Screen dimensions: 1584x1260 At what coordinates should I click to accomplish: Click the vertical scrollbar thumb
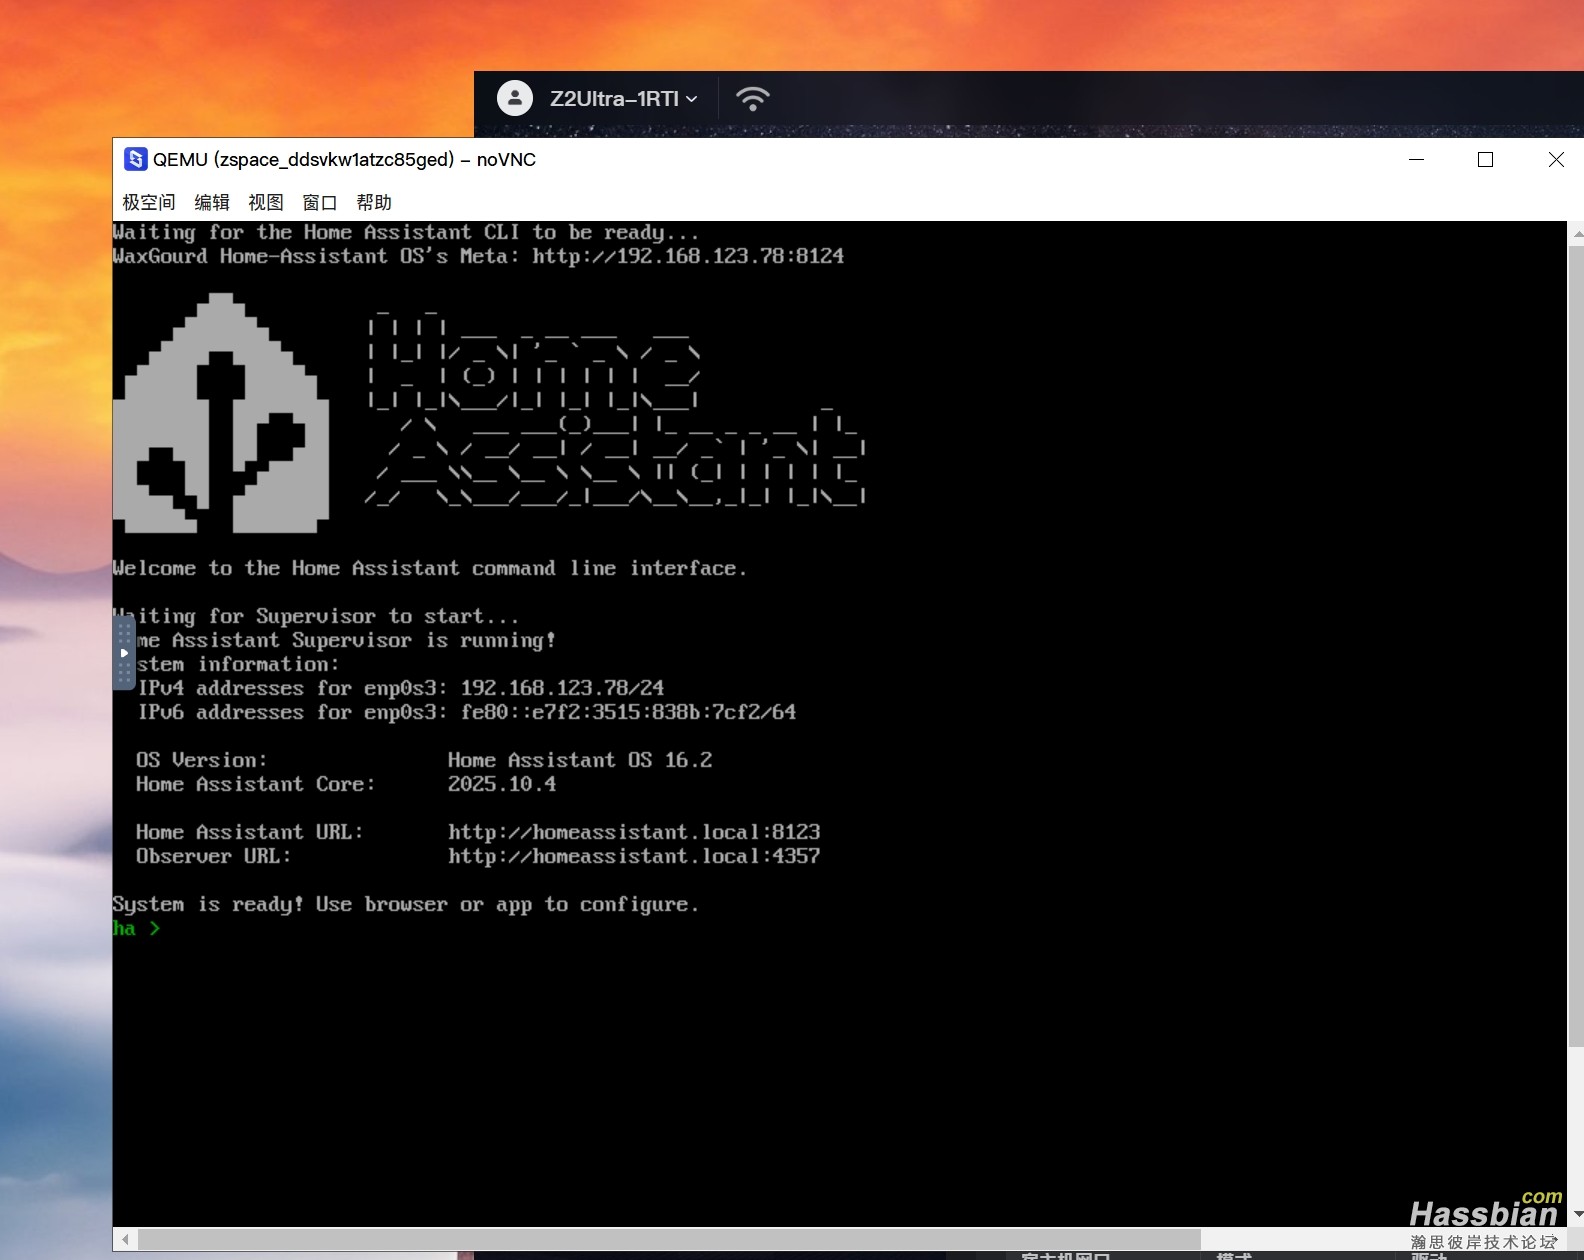[1575, 640]
